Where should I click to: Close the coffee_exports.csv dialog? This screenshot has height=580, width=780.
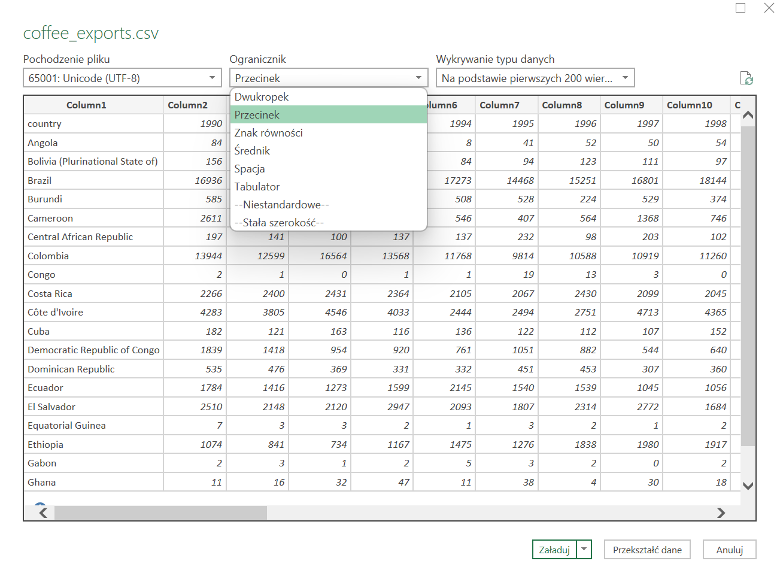tap(768, 8)
